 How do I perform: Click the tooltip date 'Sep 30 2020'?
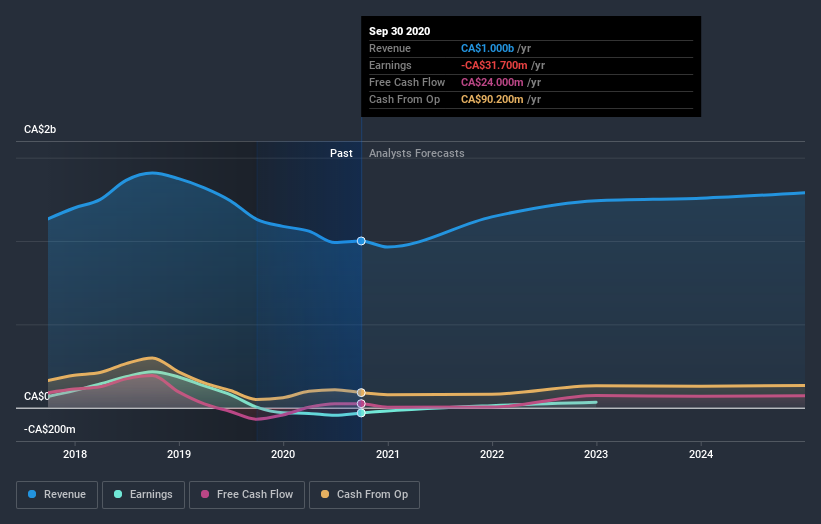[400, 31]
